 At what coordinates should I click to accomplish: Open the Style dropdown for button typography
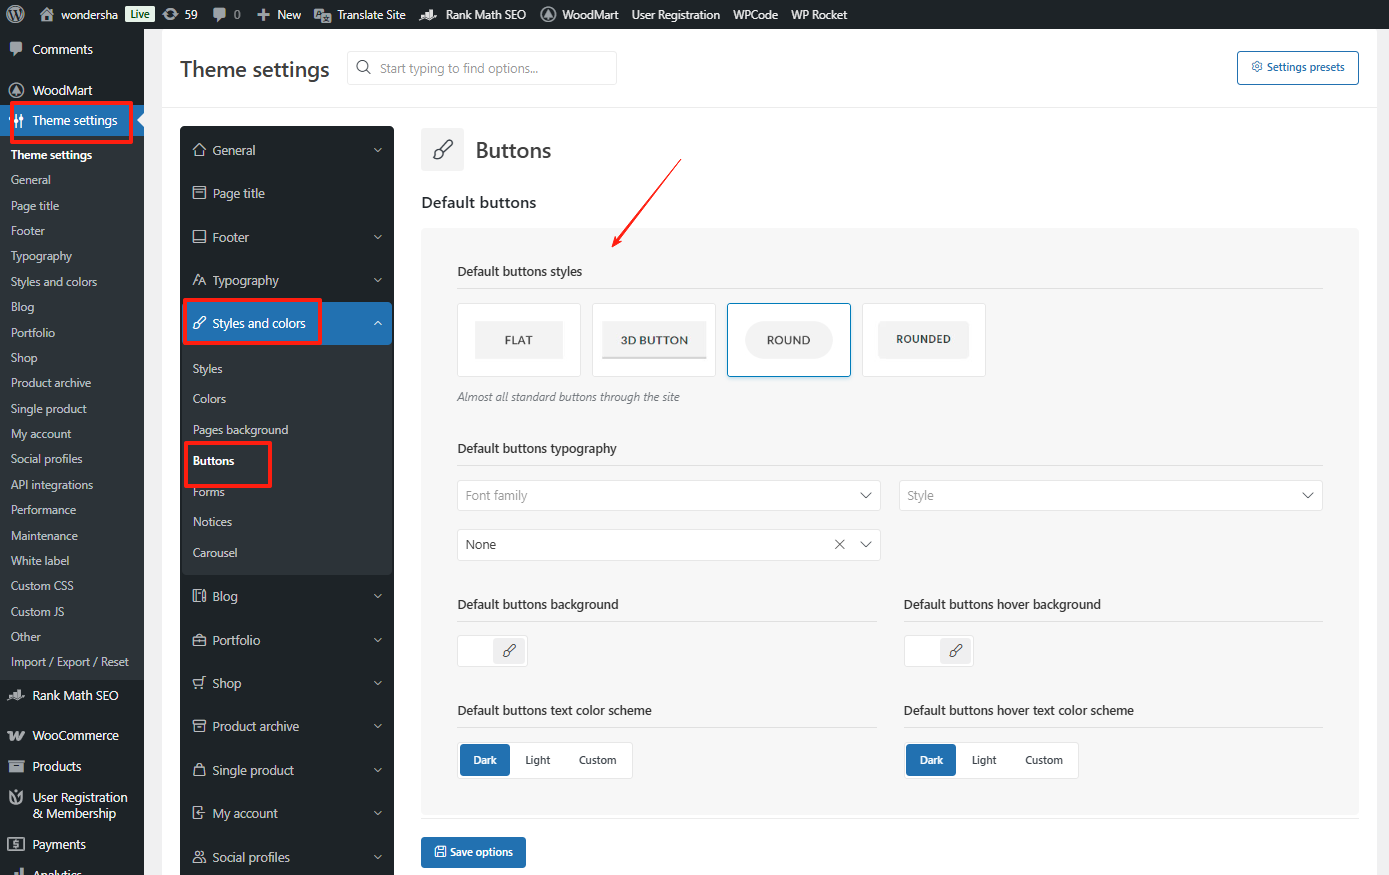(x=1110, y=495)
